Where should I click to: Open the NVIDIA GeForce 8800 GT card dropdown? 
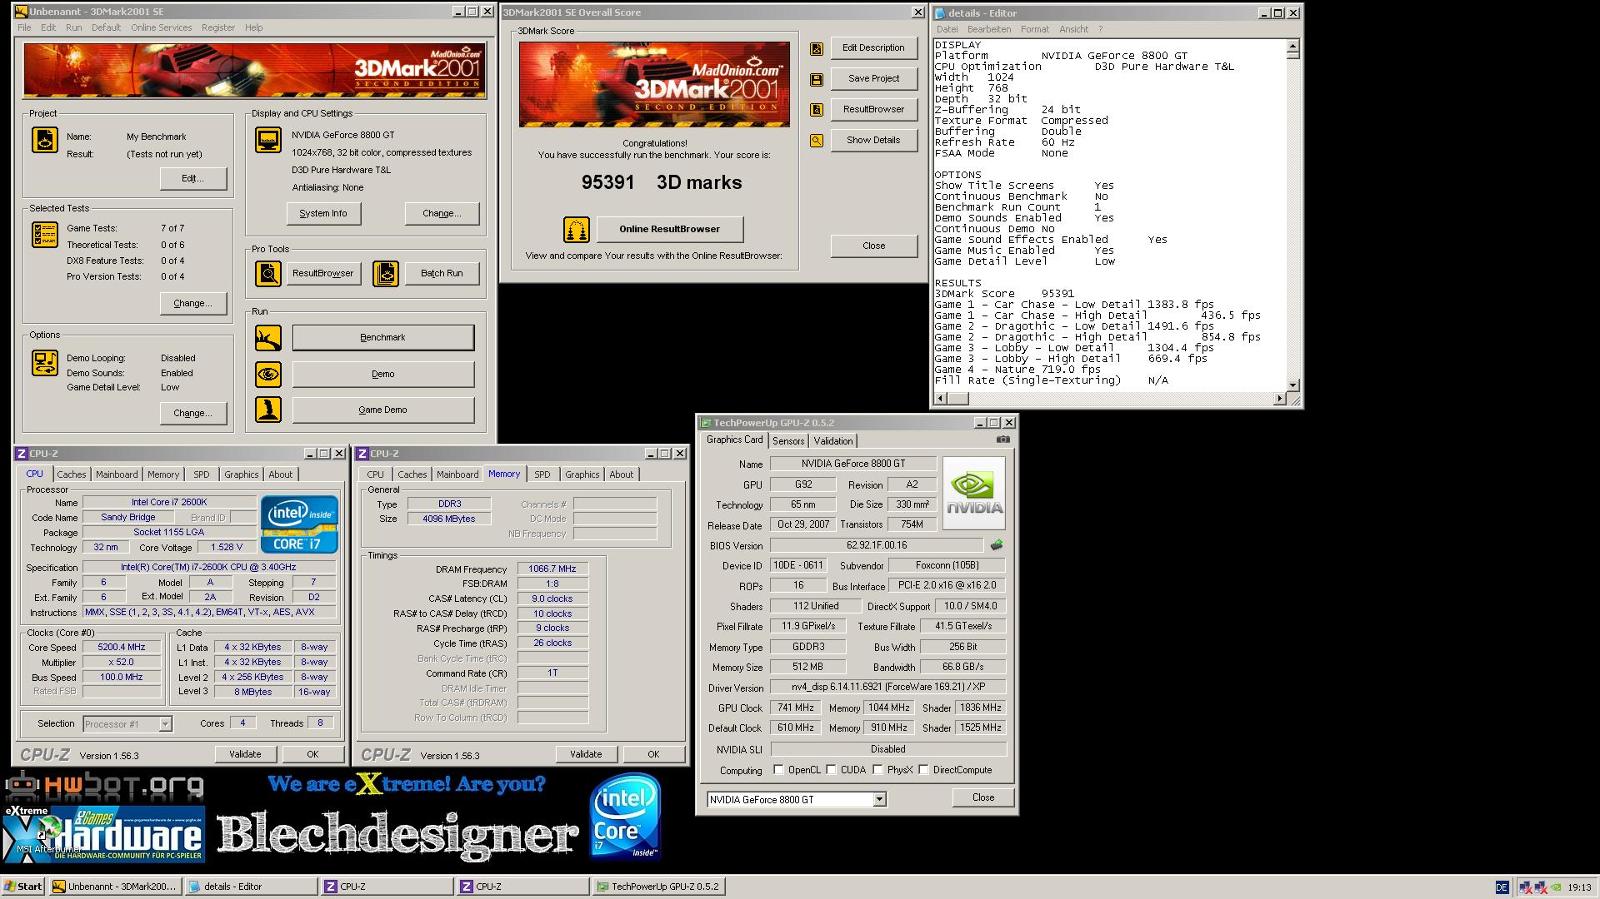[x=879, y=799]
